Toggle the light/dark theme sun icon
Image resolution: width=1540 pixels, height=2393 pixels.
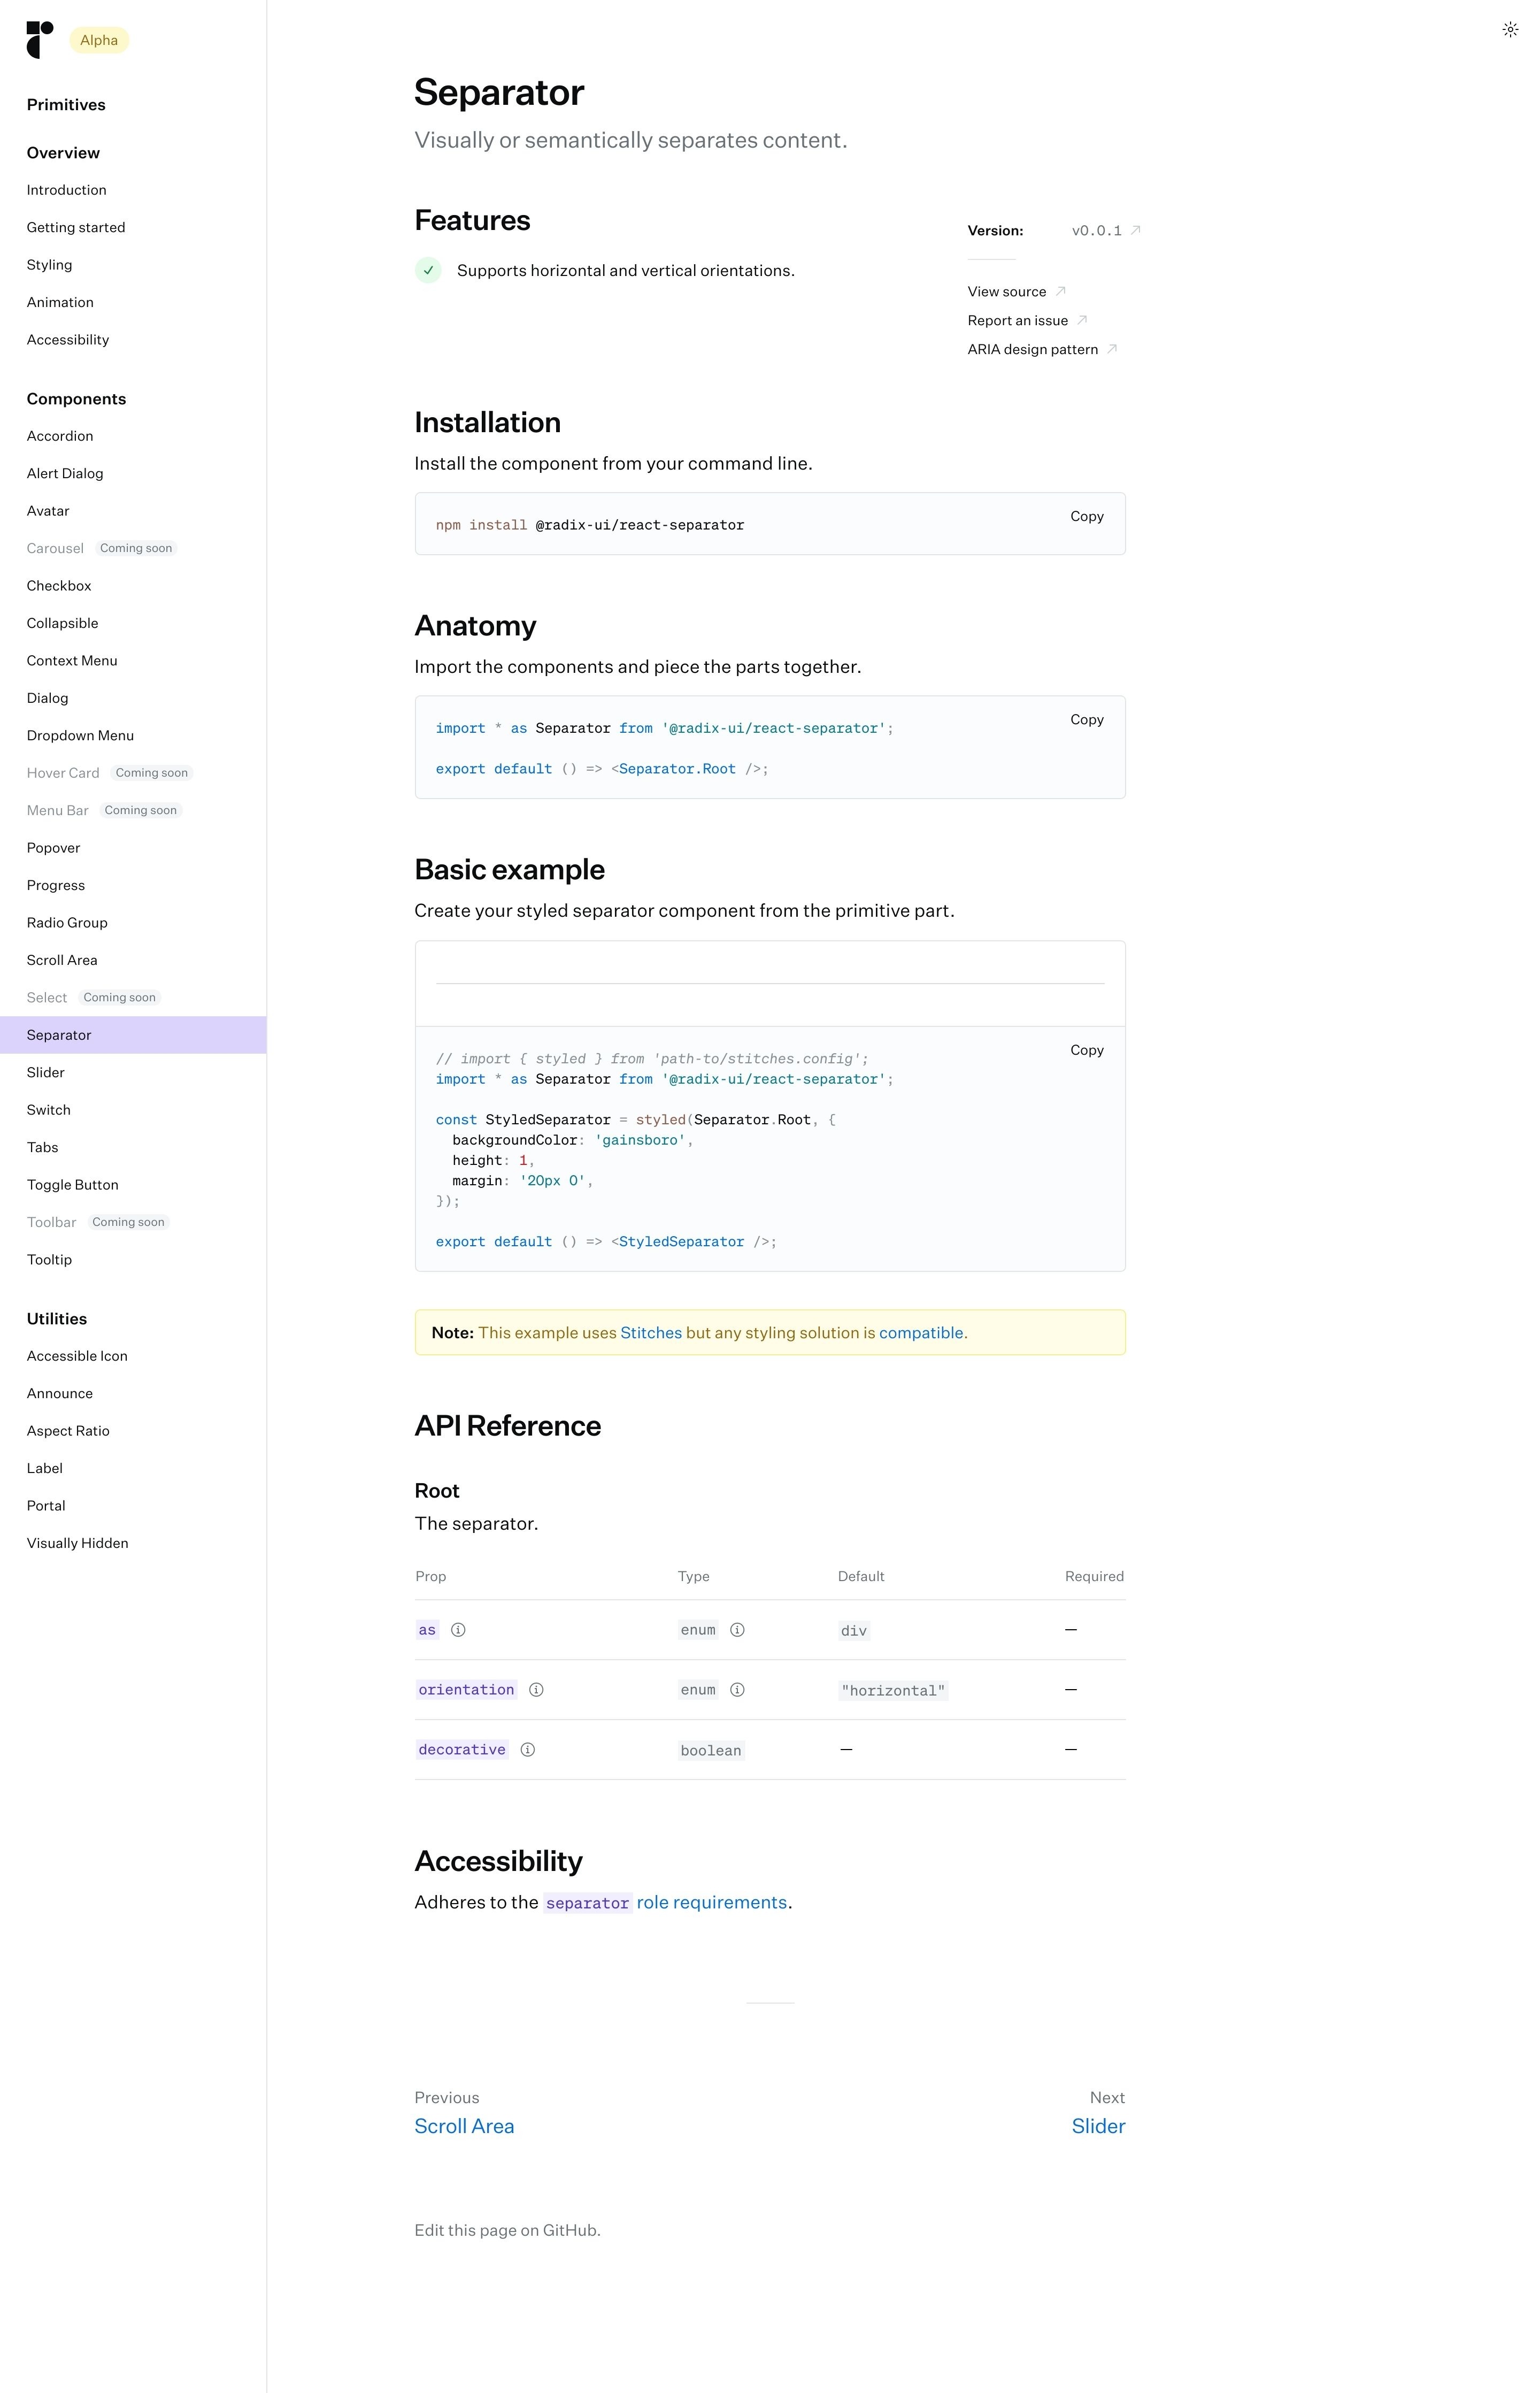point(1510,30)
